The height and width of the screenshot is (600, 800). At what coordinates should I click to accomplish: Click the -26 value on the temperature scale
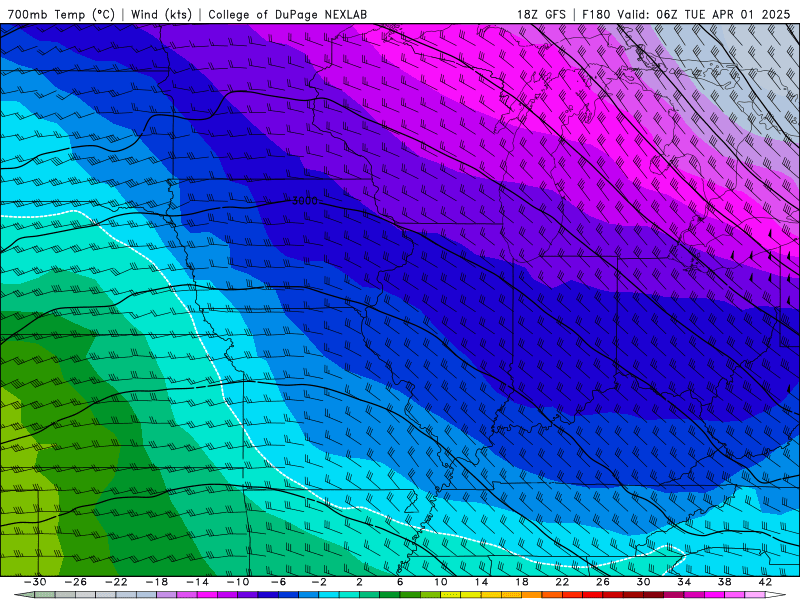coord(76,582)
